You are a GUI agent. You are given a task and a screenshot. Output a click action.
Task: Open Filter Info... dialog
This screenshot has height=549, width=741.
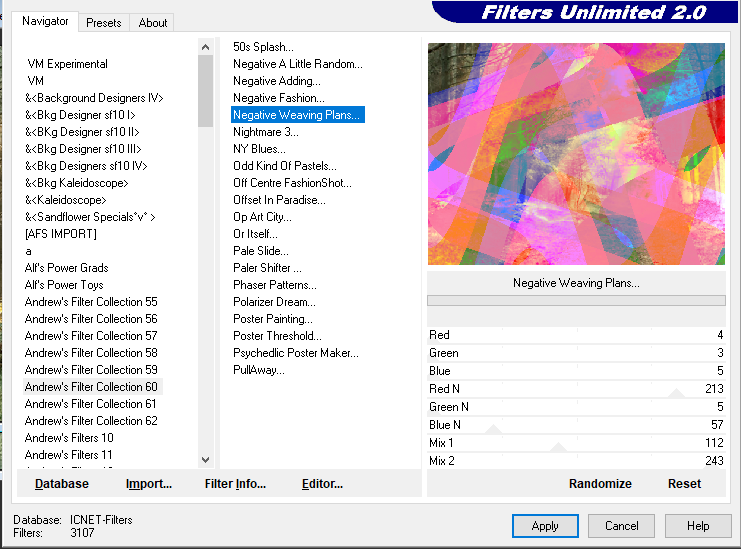point(235,484)
